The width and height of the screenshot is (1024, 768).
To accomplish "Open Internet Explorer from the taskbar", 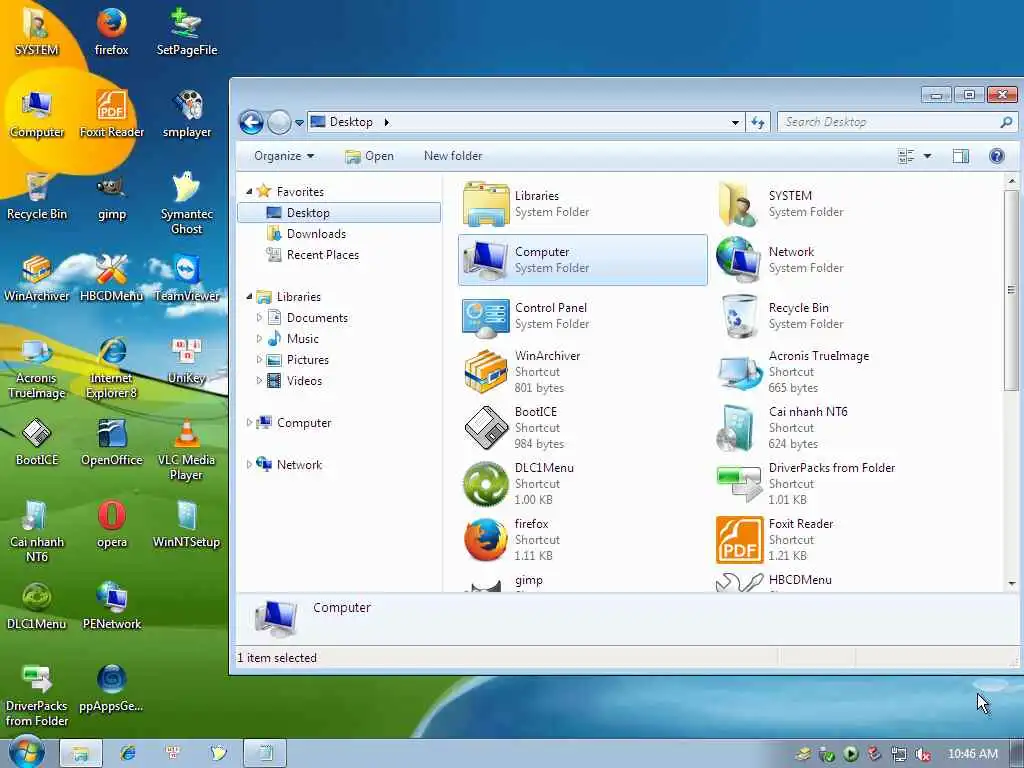I will click(x=127, y=754).
